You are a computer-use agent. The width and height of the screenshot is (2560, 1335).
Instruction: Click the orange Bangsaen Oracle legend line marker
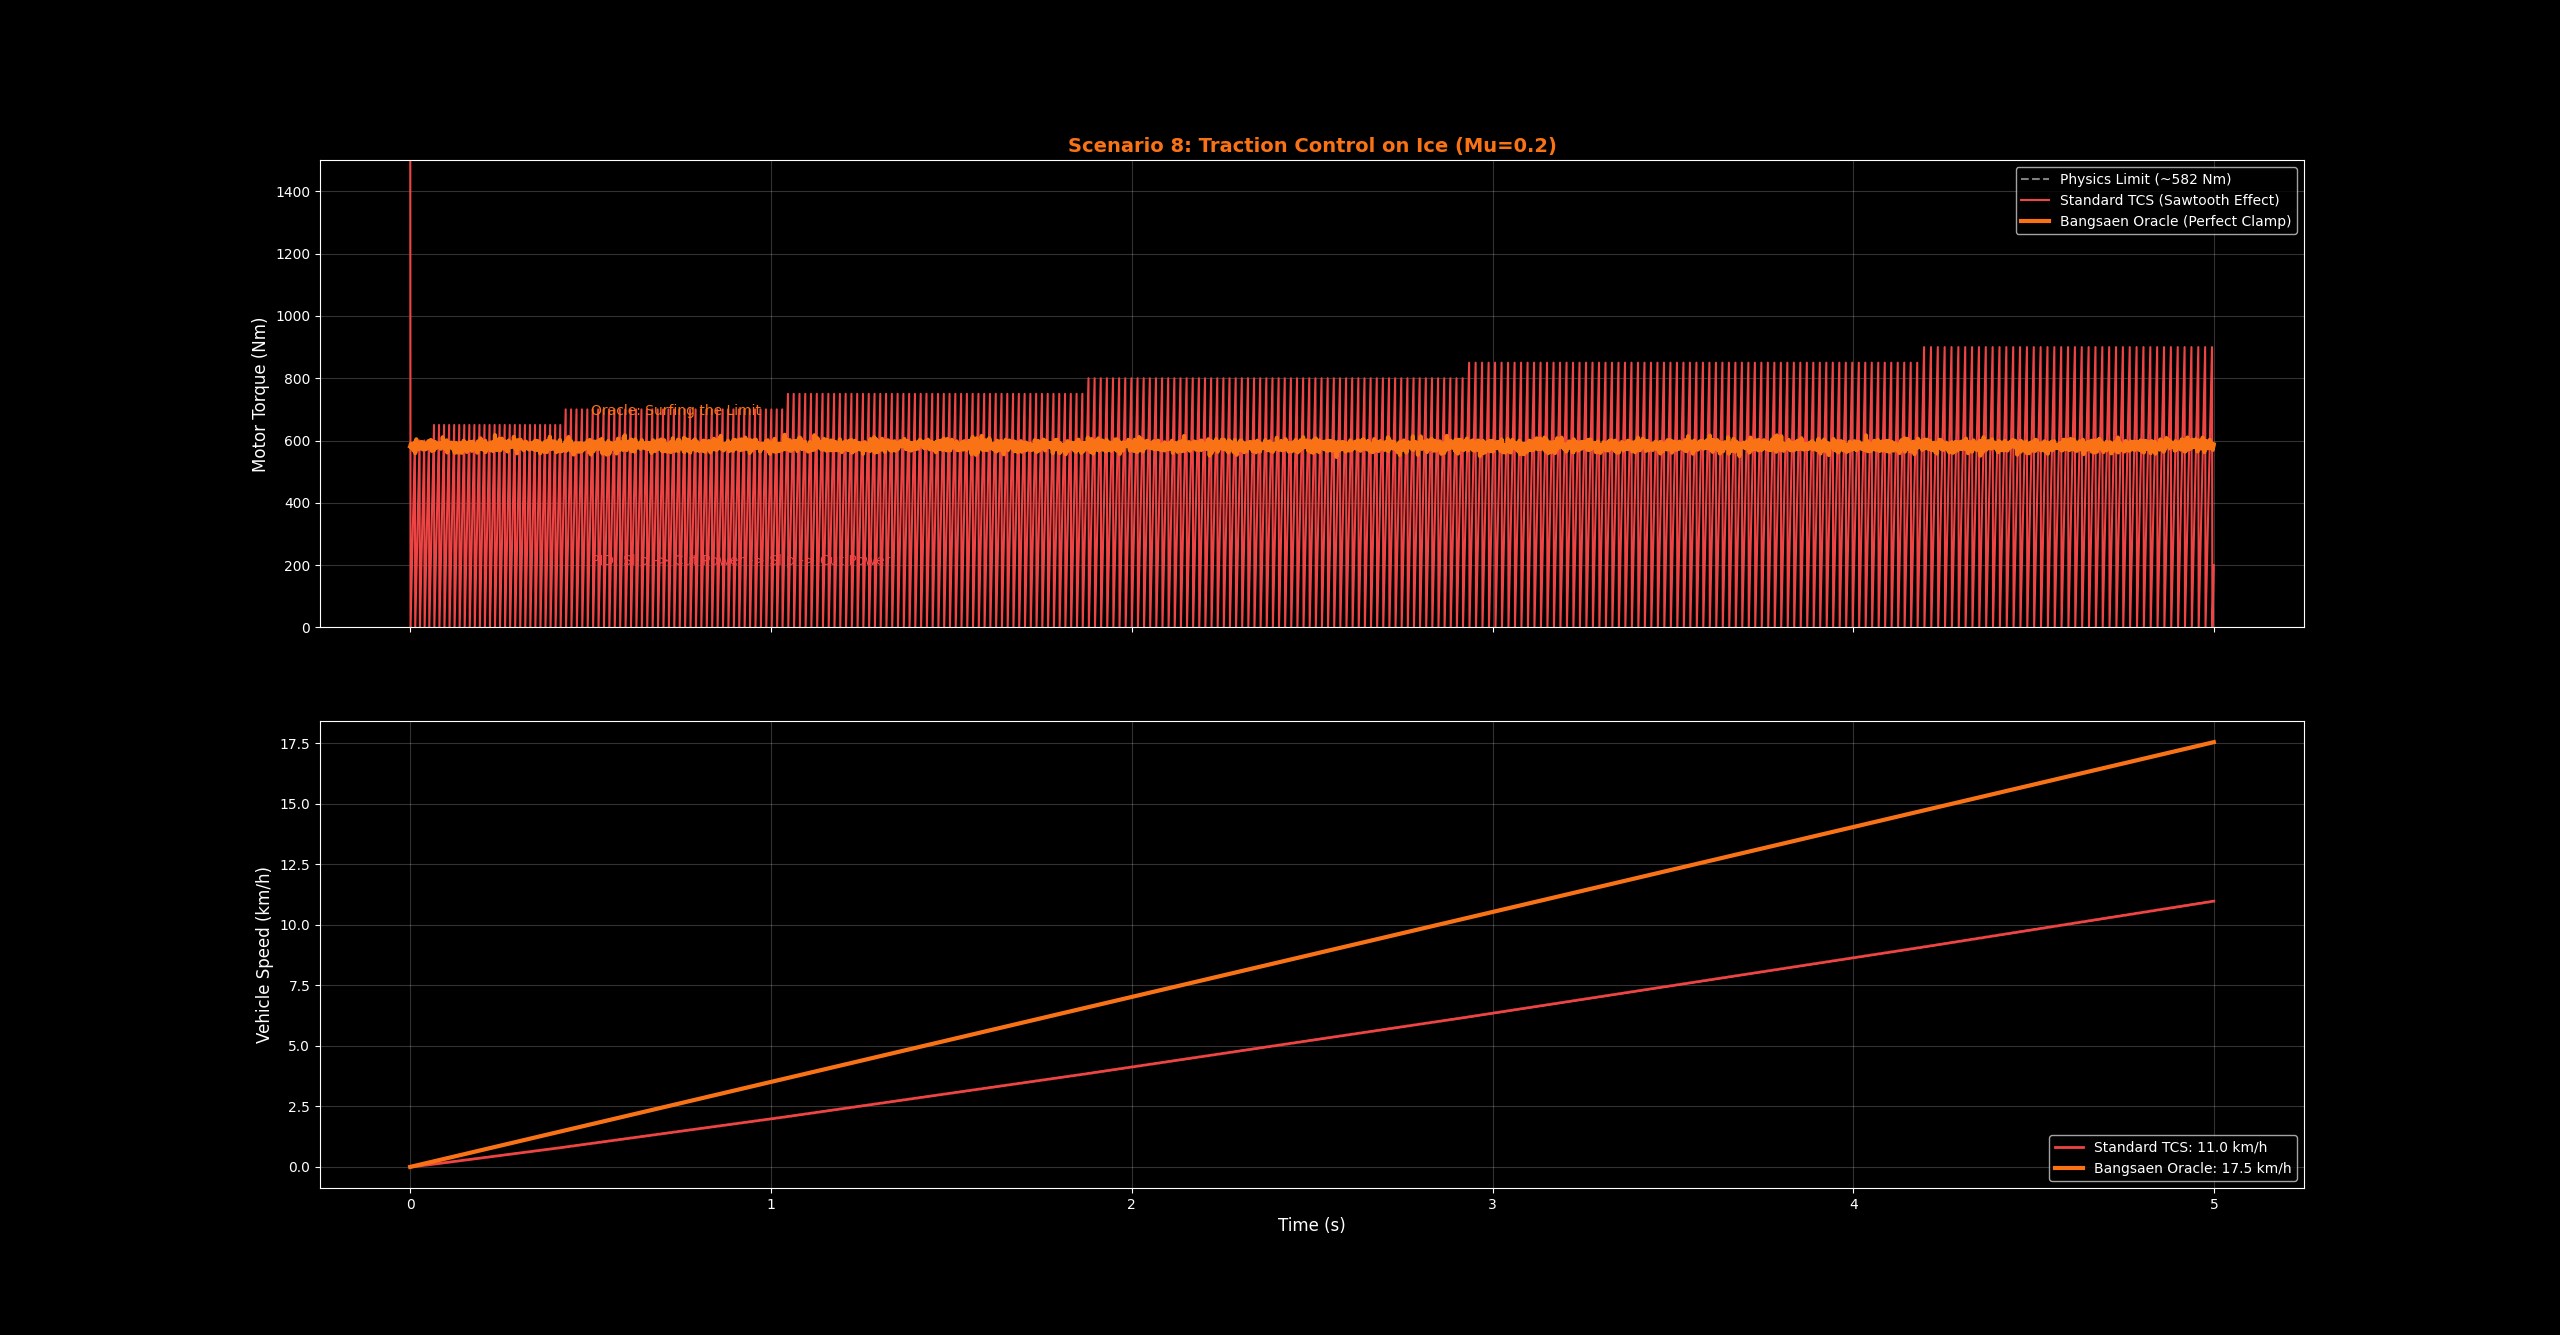click(2035, 222)
